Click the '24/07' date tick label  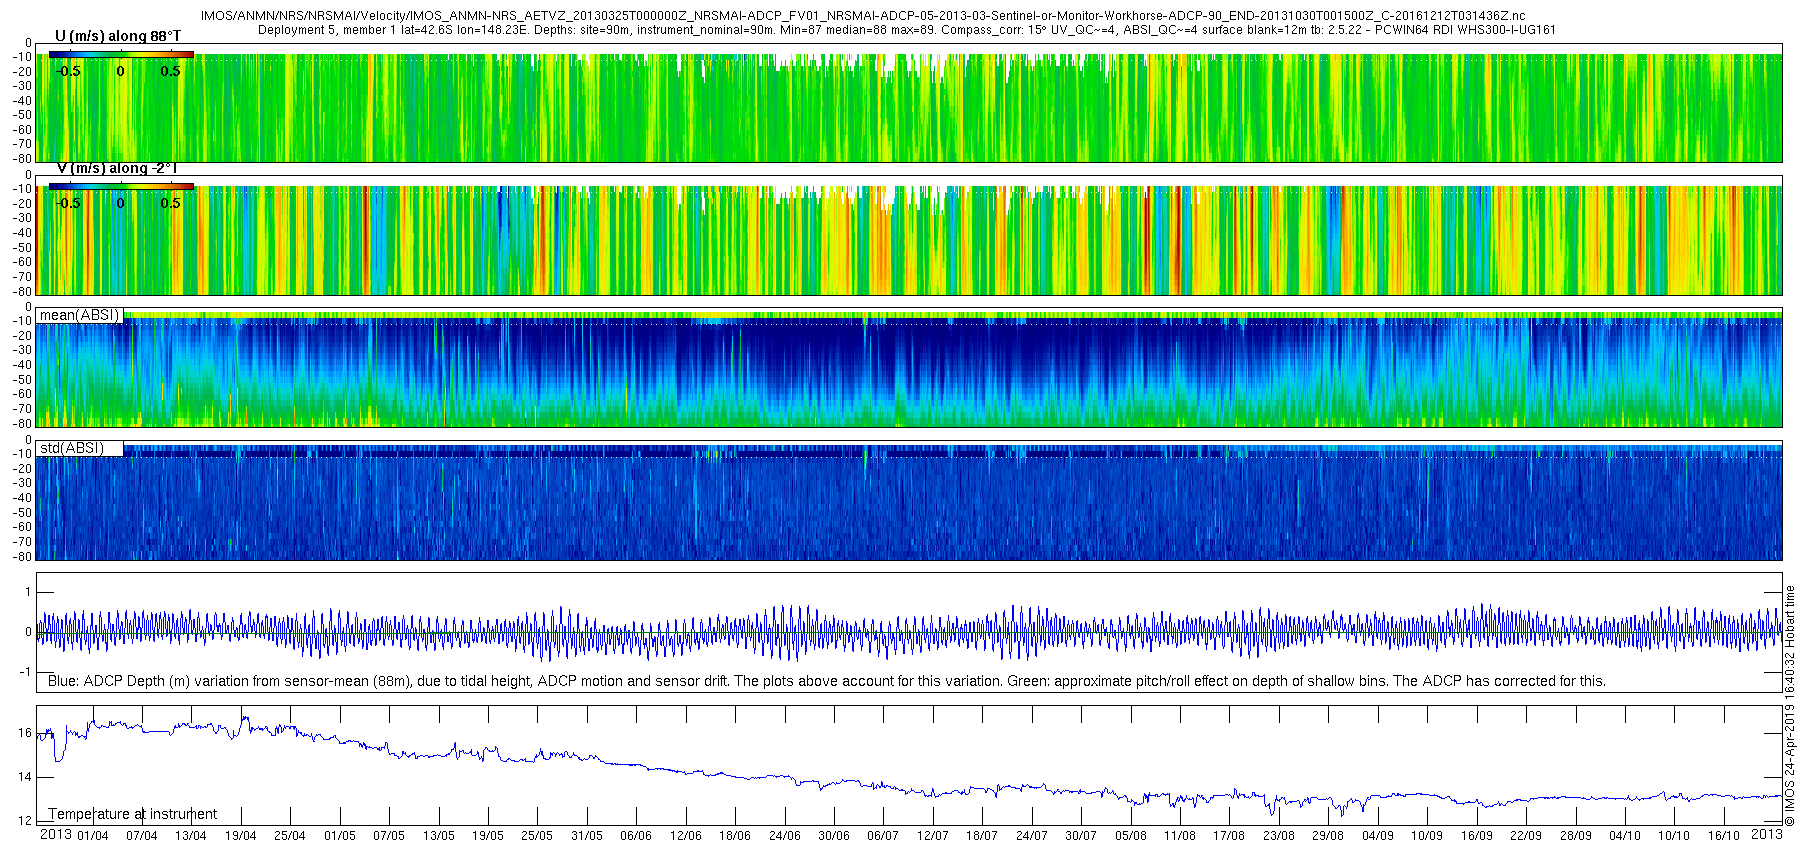click(x=1032, y=836)
